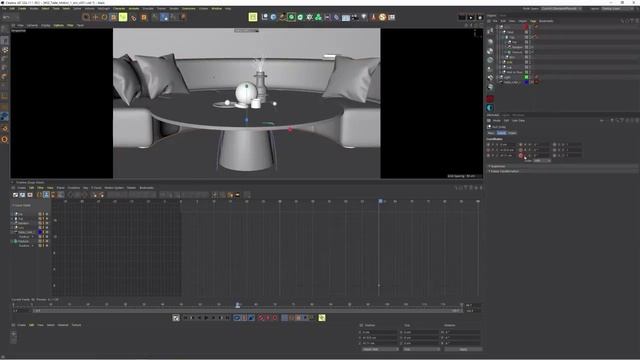Open the Tags menu in Object Manager
This screenshot has height=360, width=640.
coord(533,21)
